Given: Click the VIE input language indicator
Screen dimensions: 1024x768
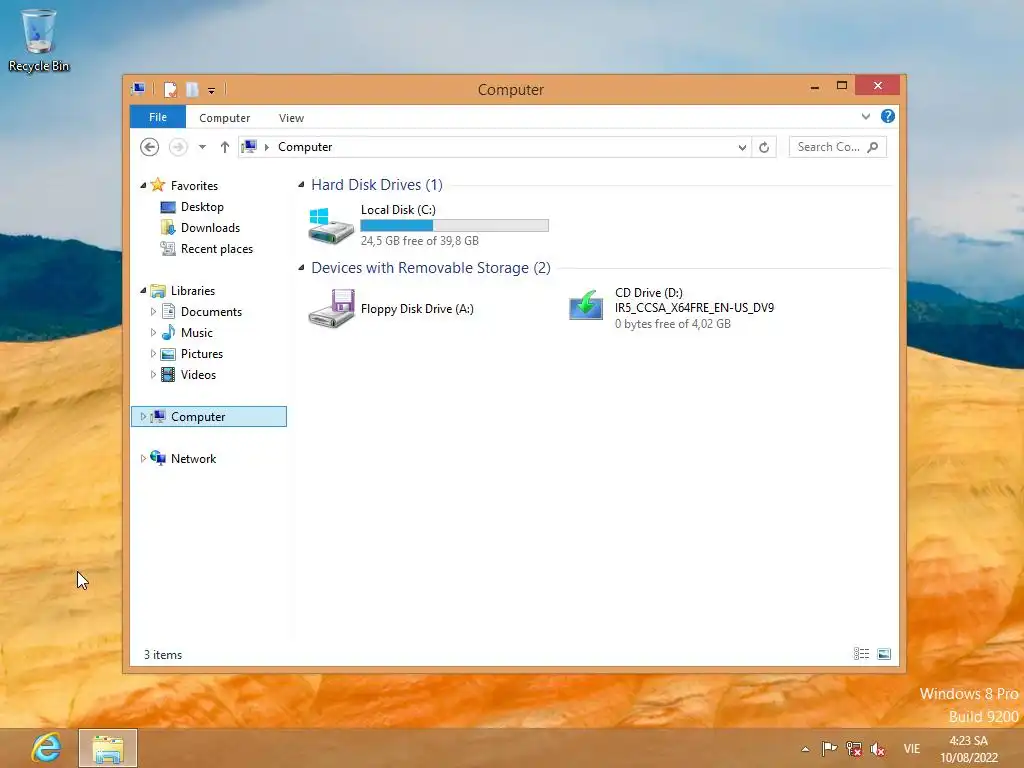Looking at the screenshot, I should point(912,748).
